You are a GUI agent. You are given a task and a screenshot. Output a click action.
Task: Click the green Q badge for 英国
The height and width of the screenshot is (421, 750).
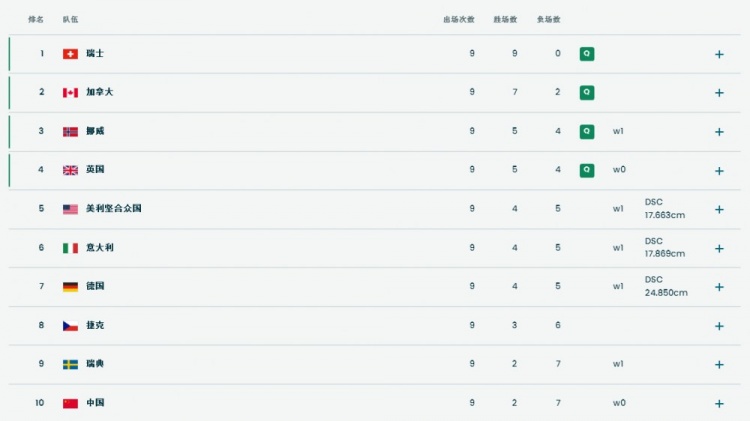587,170
